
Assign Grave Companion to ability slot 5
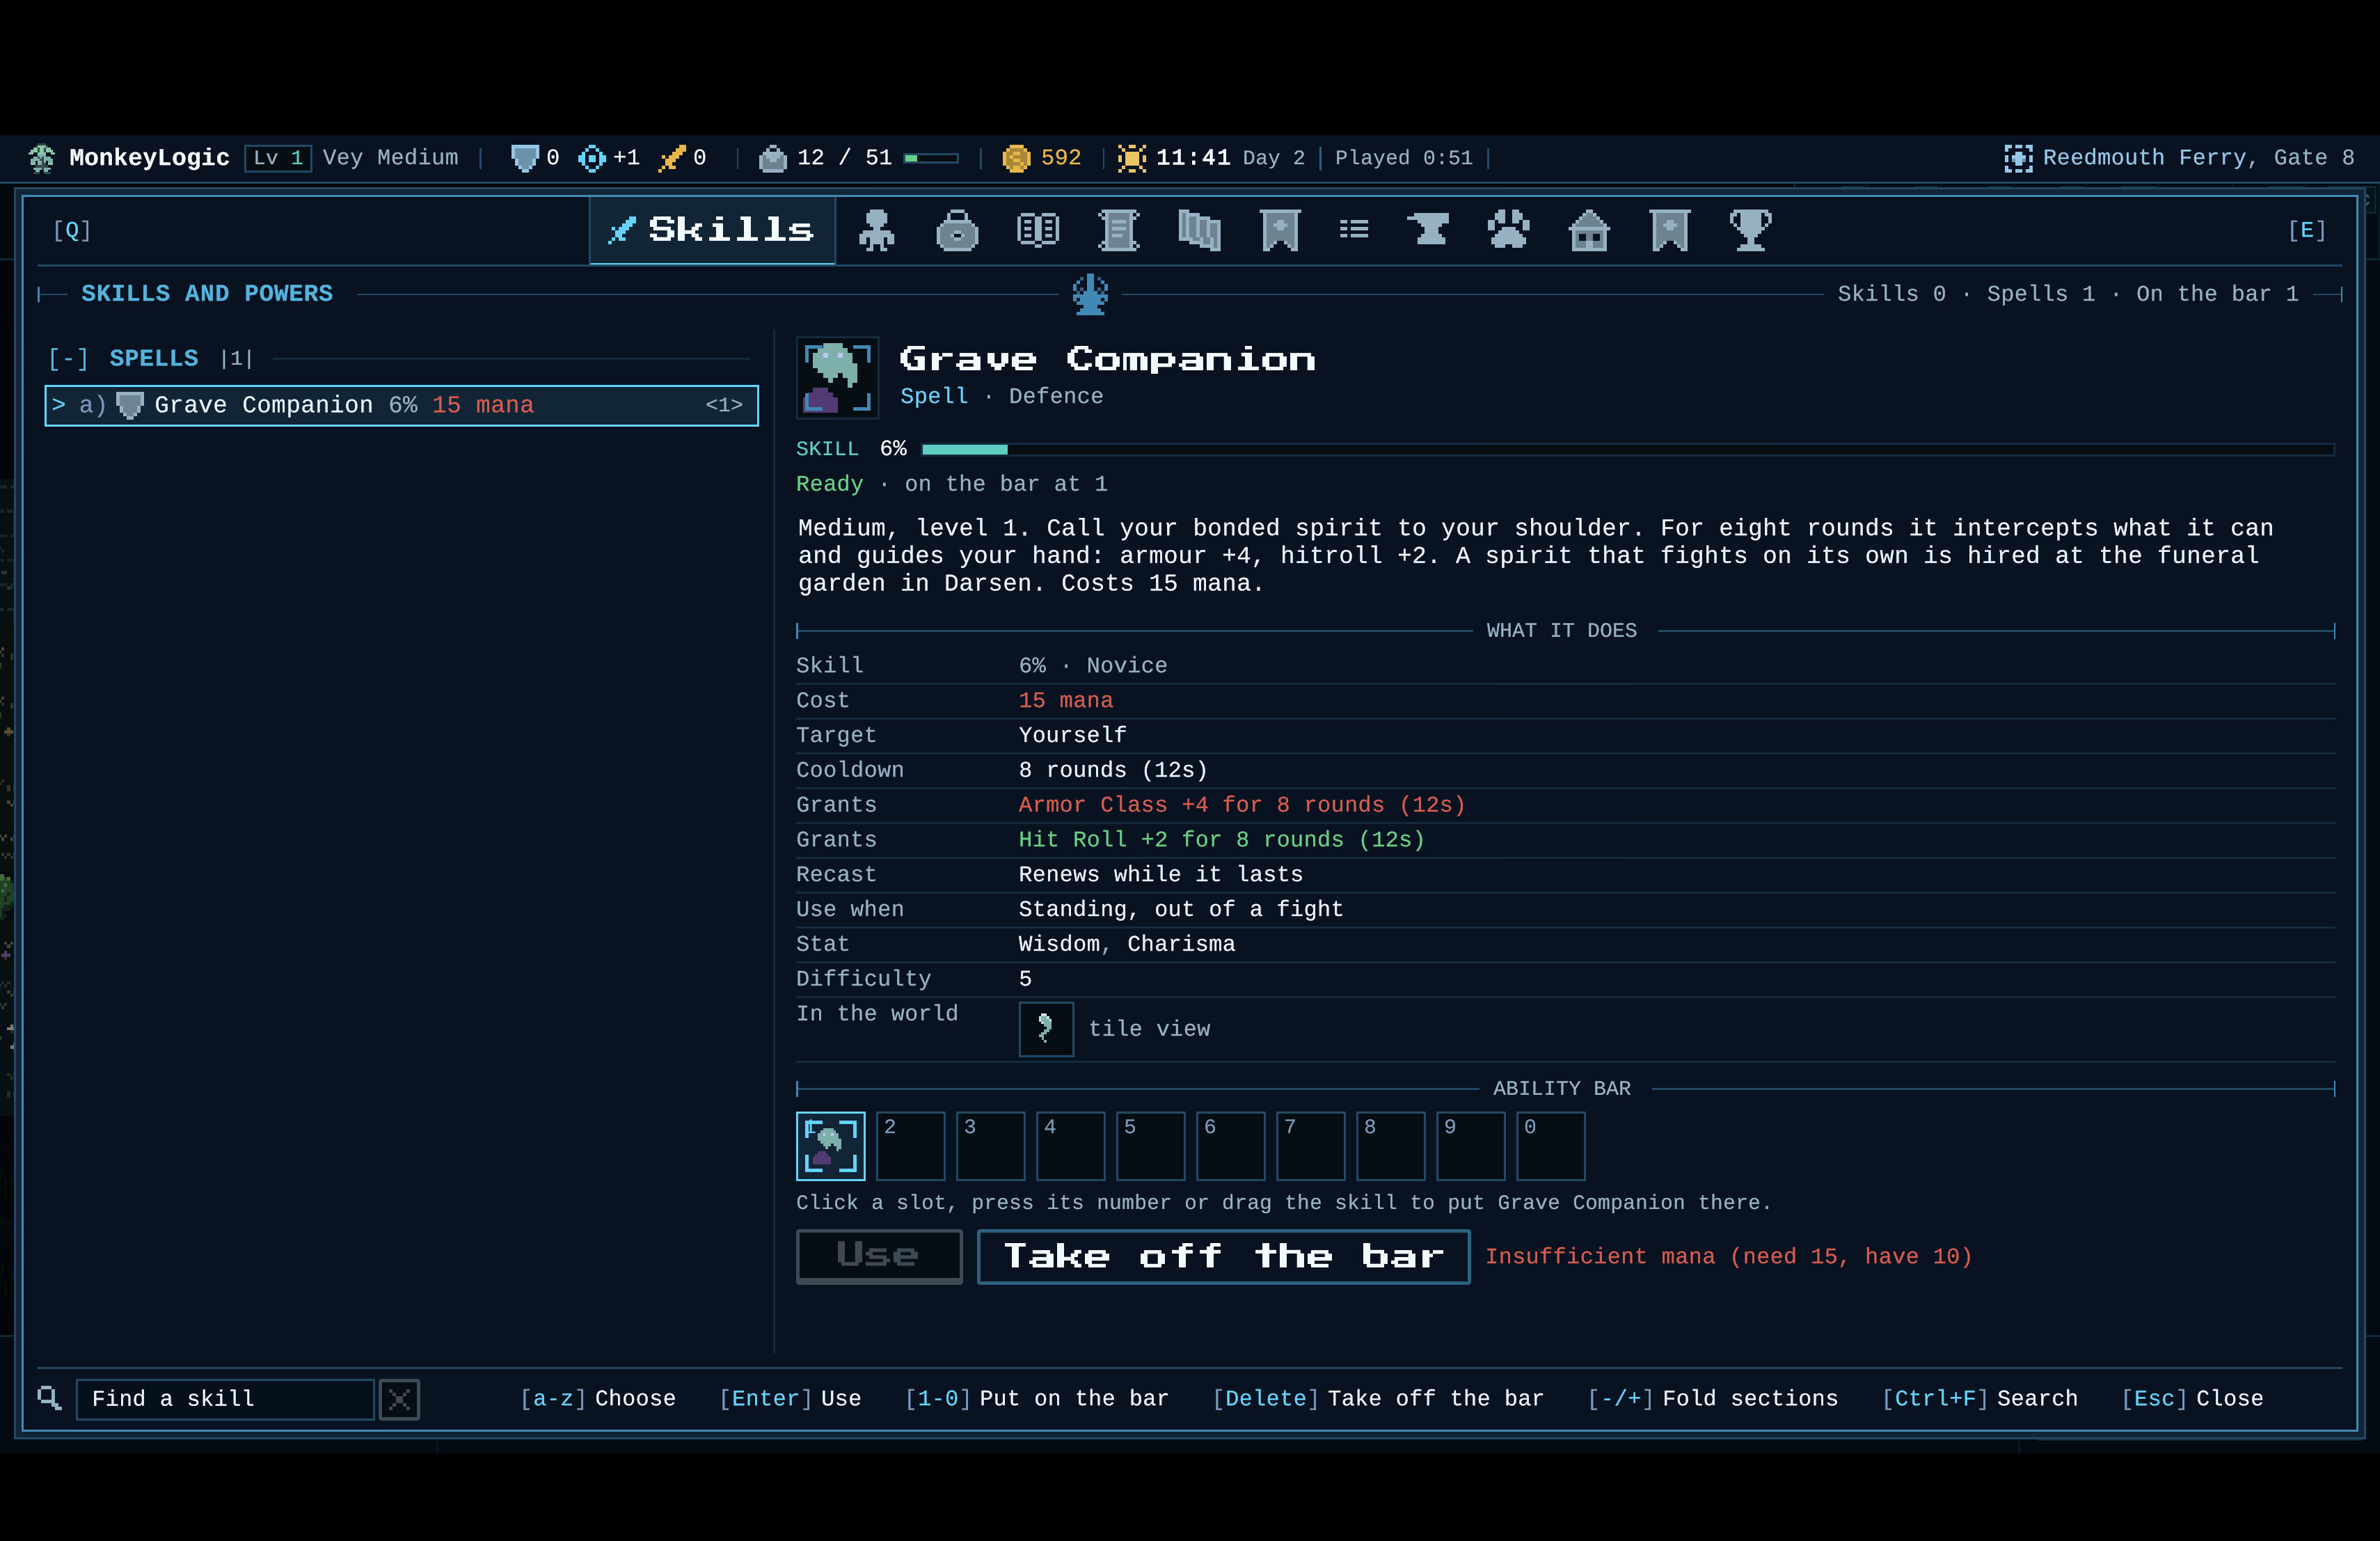[x=1150, y=1146]
